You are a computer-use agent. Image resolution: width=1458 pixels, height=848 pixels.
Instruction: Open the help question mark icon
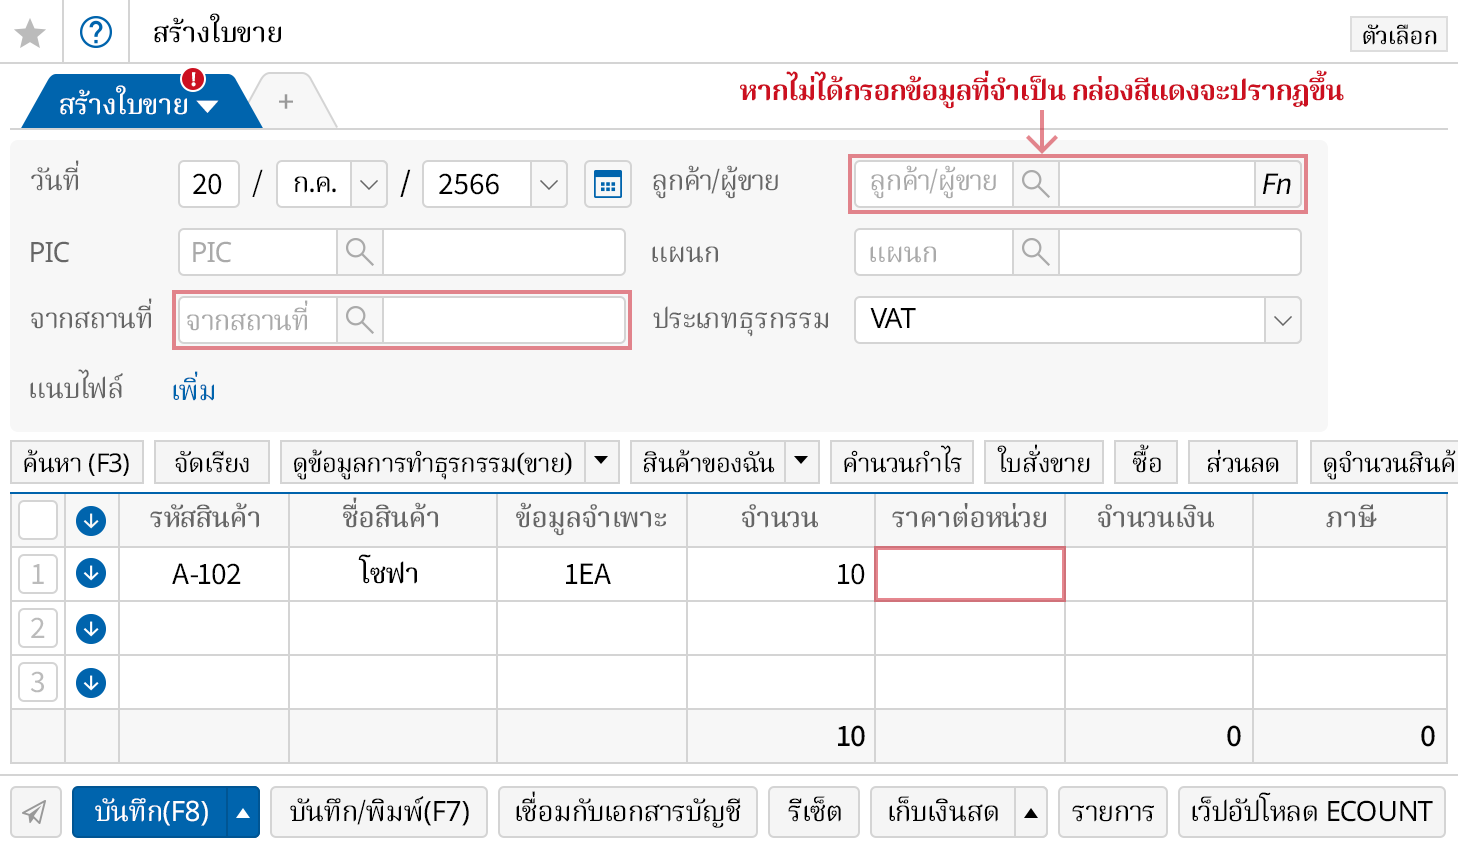pyautogui.click(x=96, y=33)
